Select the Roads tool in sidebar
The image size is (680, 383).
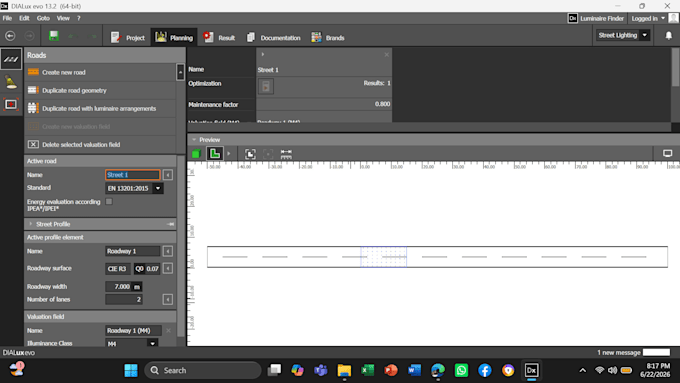click(x=11, y=59)
